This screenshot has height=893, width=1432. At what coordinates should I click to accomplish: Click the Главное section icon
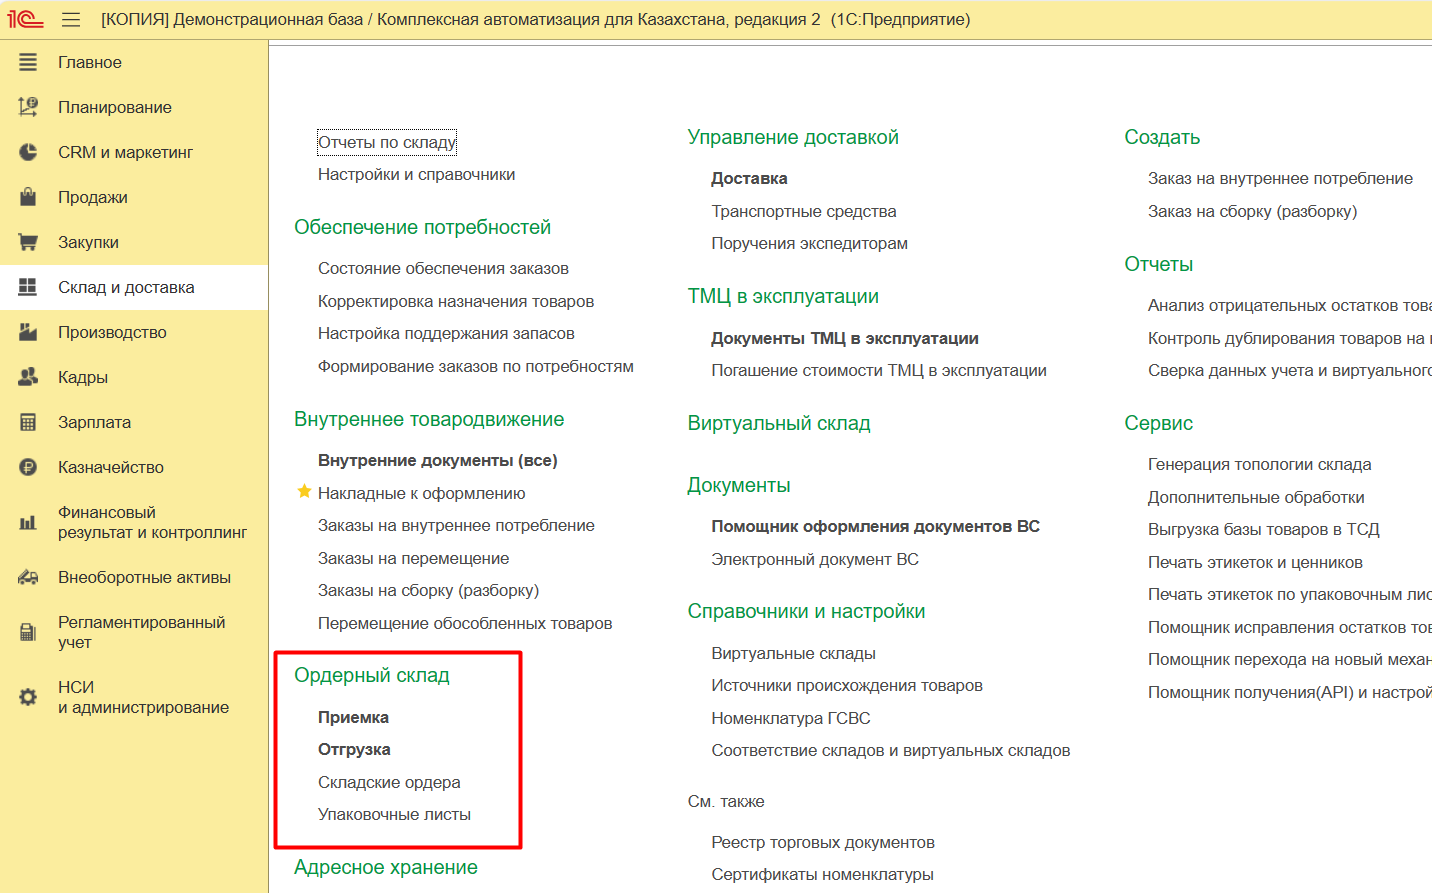[28, 62]
